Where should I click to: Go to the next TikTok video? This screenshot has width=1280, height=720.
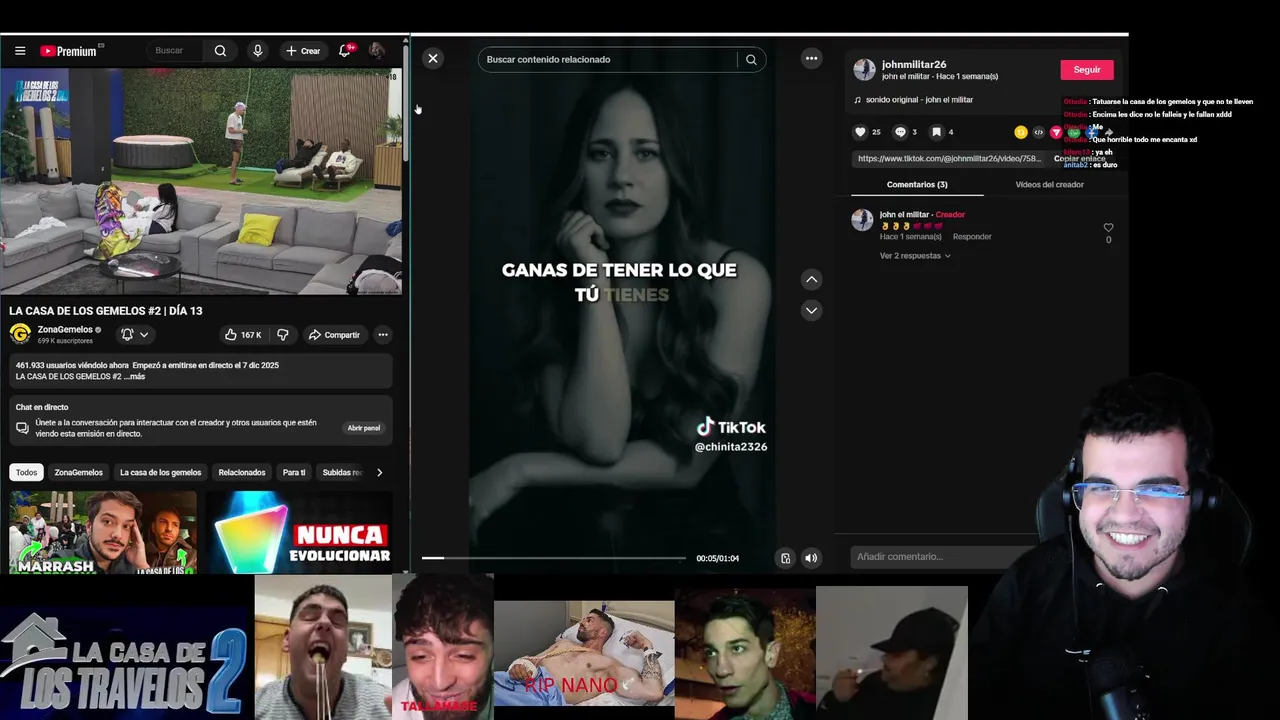[811, 310]
